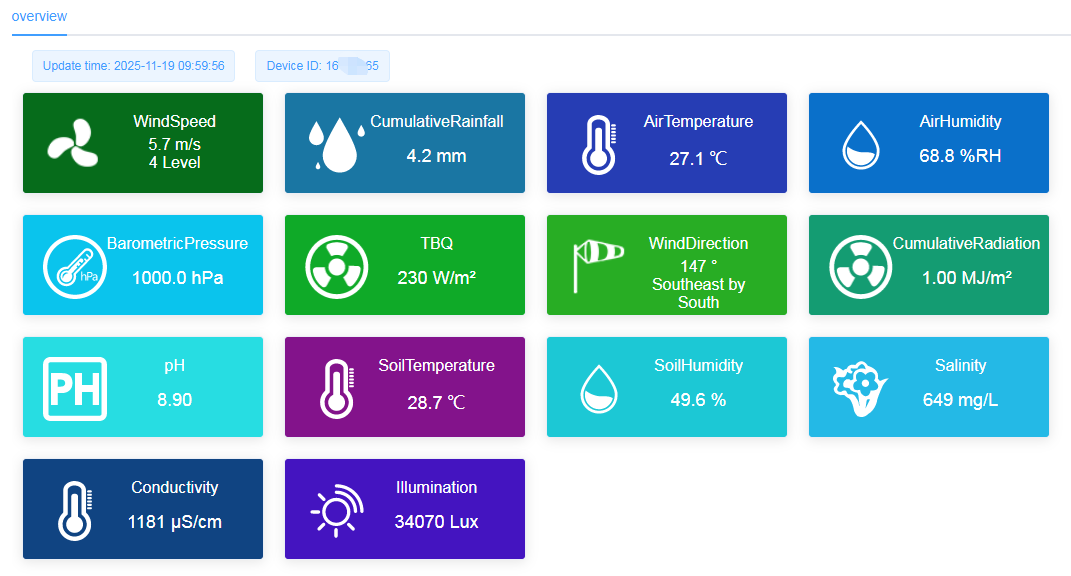
Task: Select the Device ID label chip
Action: [x=322, y=65]
